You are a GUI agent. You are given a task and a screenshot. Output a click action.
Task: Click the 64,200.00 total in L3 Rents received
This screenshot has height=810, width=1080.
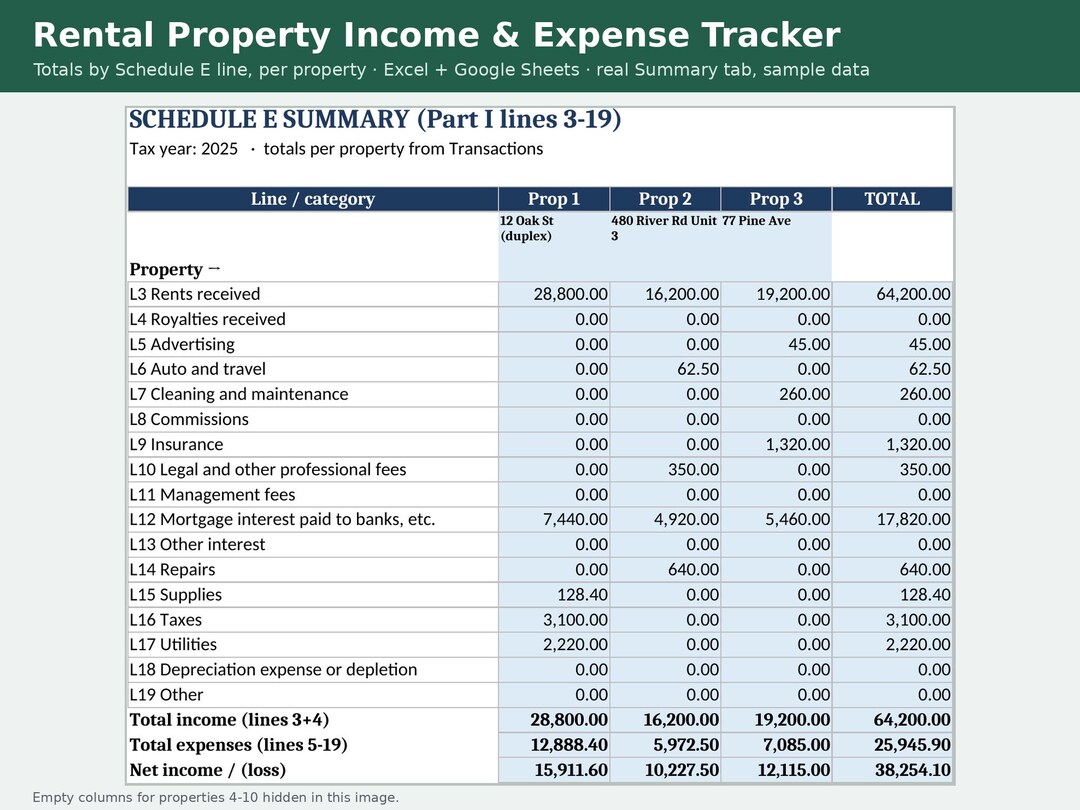coord(892,294)
